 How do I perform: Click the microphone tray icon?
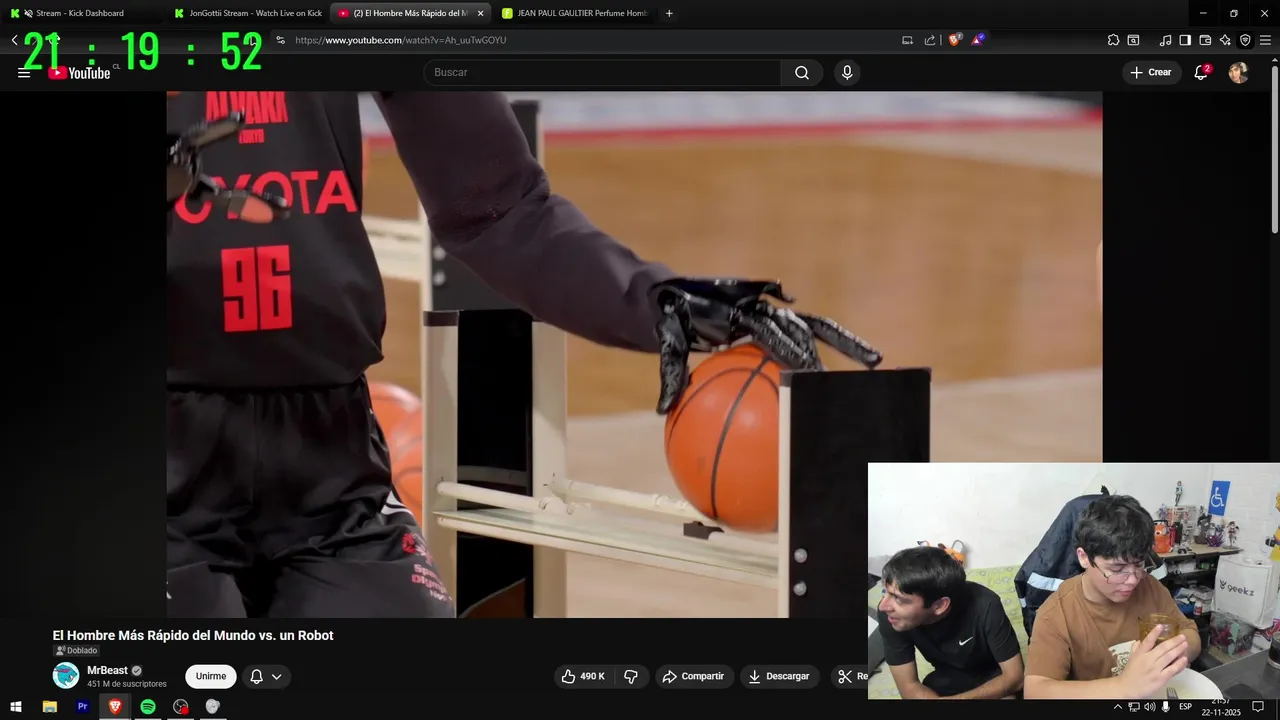click(x=1166, y=706)
